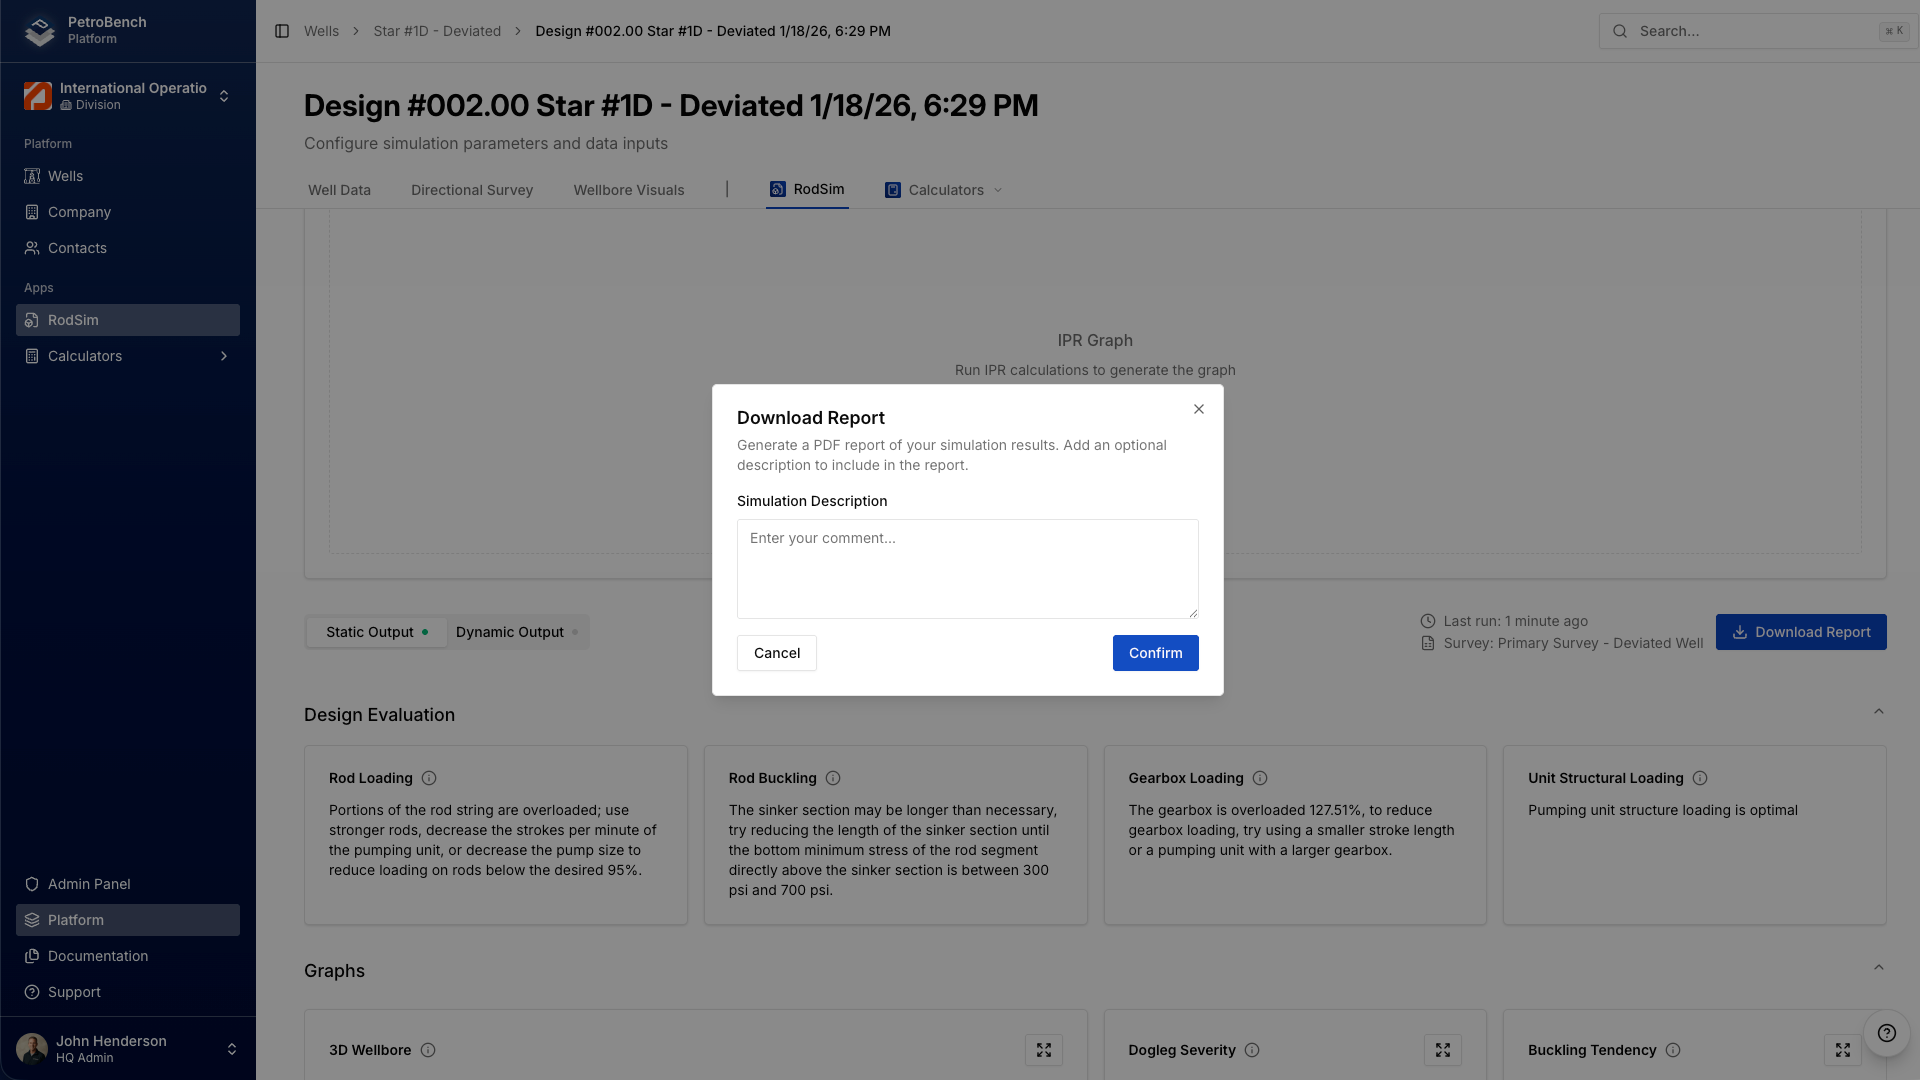Click the top Search field

(x=1757, y=31)
